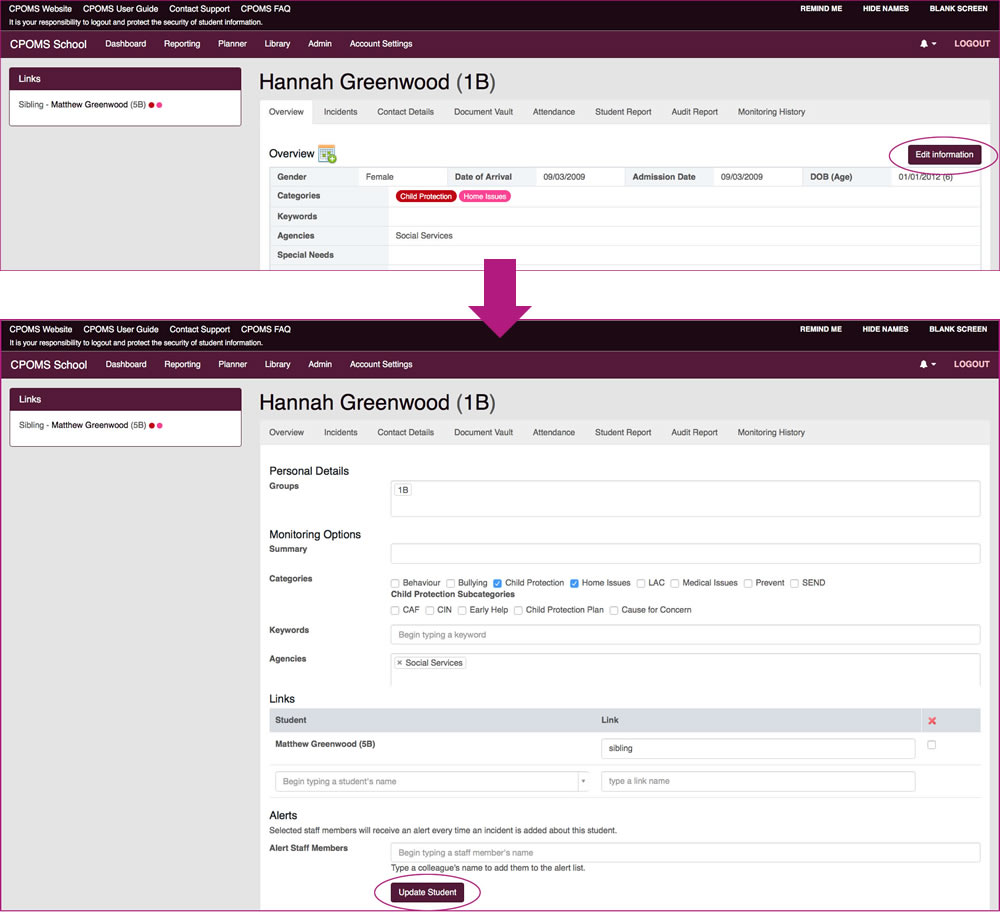Open the Planner menu on the Overview page
1000x912 pixels.
coord(232,44)
